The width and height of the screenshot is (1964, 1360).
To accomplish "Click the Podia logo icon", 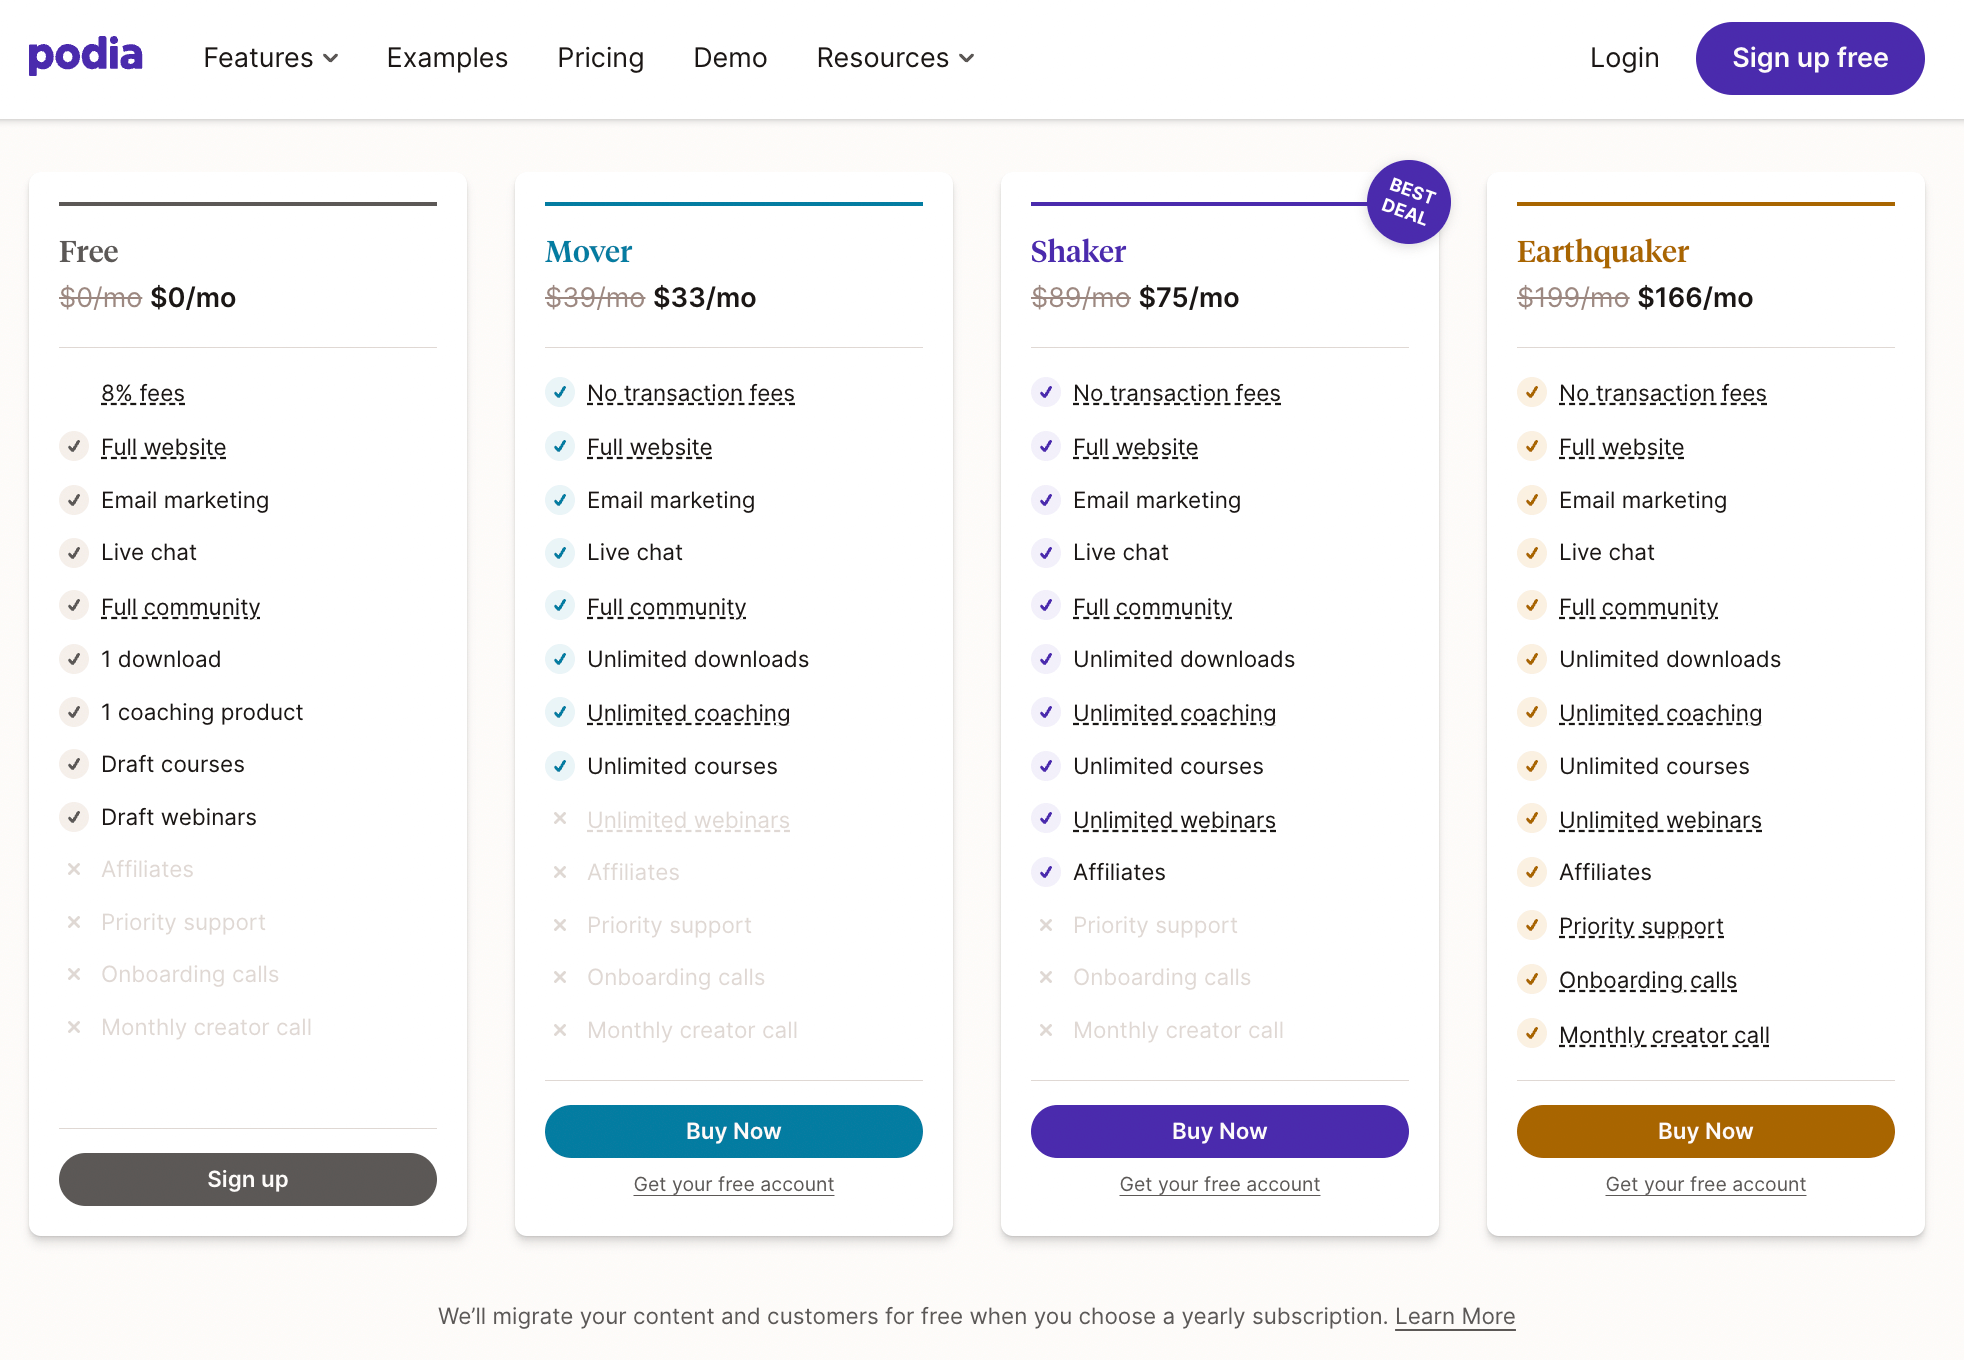I will pos(85,57).
